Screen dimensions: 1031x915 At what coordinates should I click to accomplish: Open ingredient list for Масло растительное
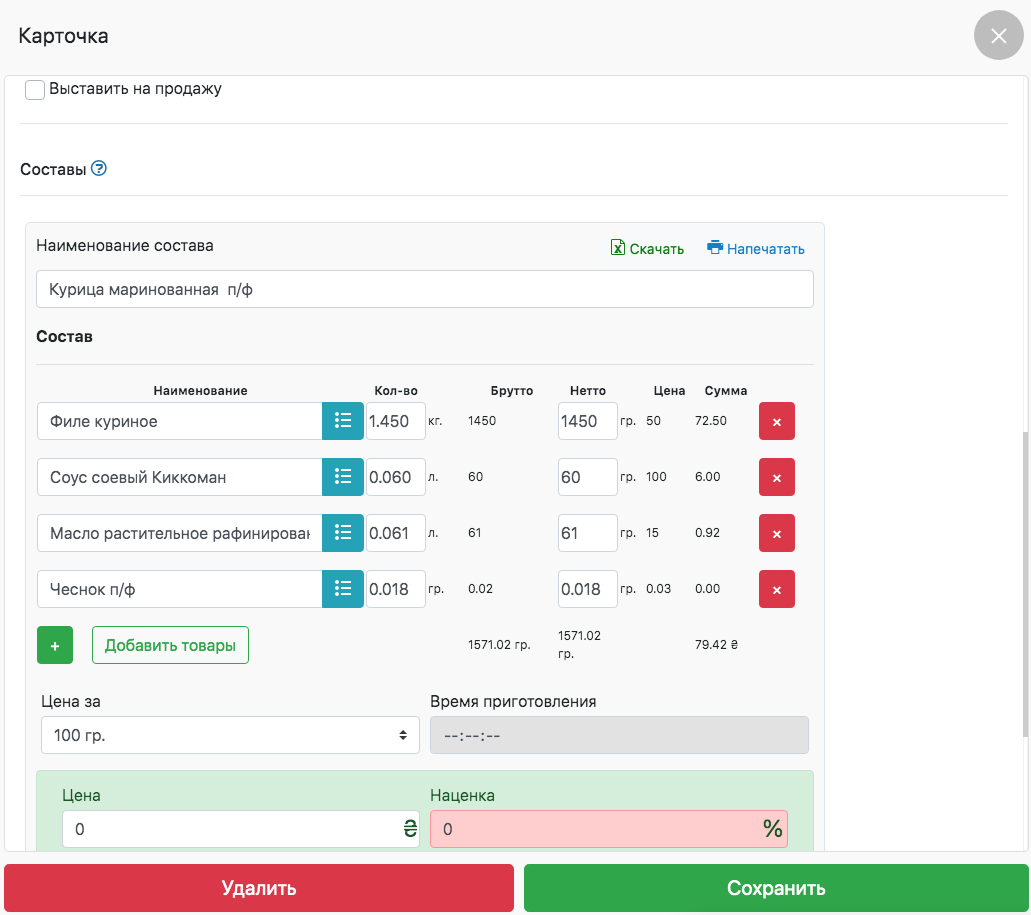(x=343, y=533)
